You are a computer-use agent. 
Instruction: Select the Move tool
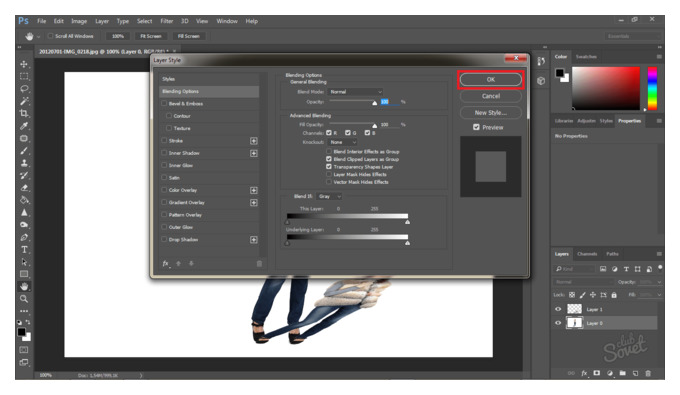[x=24, y=64]
